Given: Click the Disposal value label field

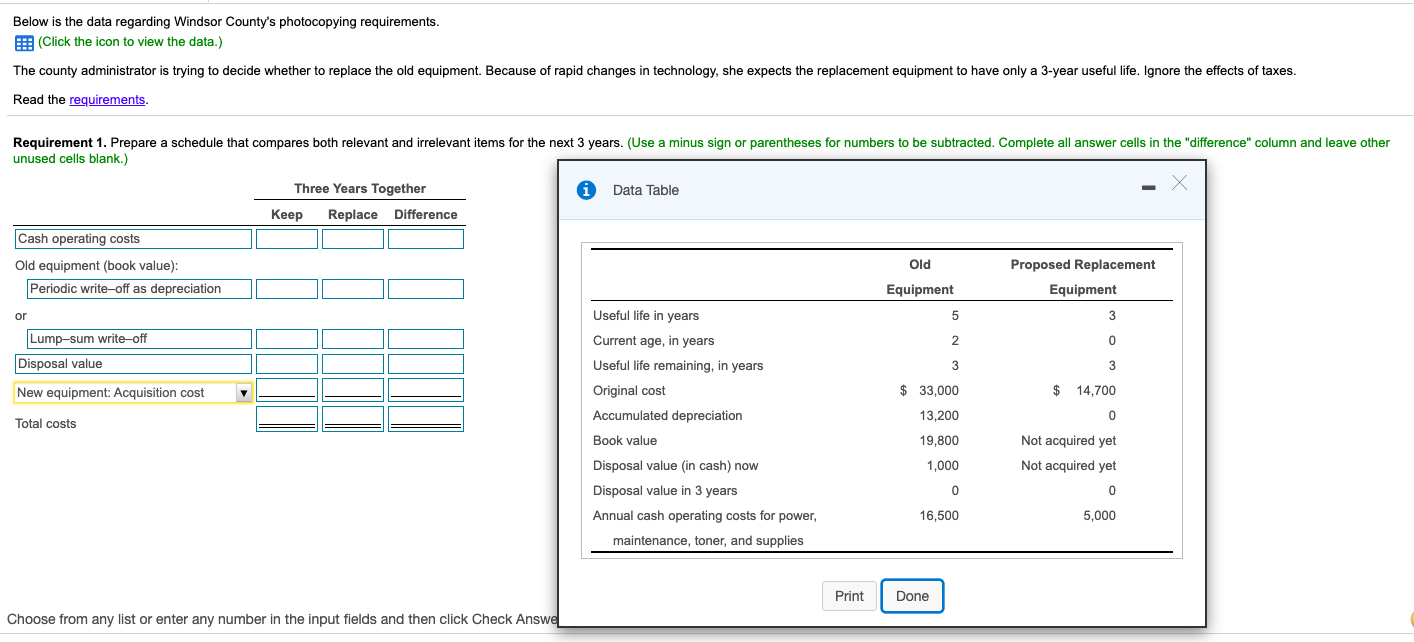Looking at the screenshot, I should (133, 364).
